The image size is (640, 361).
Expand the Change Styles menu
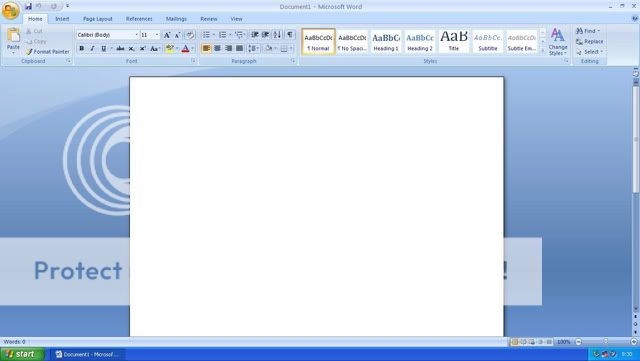[558, 41]
